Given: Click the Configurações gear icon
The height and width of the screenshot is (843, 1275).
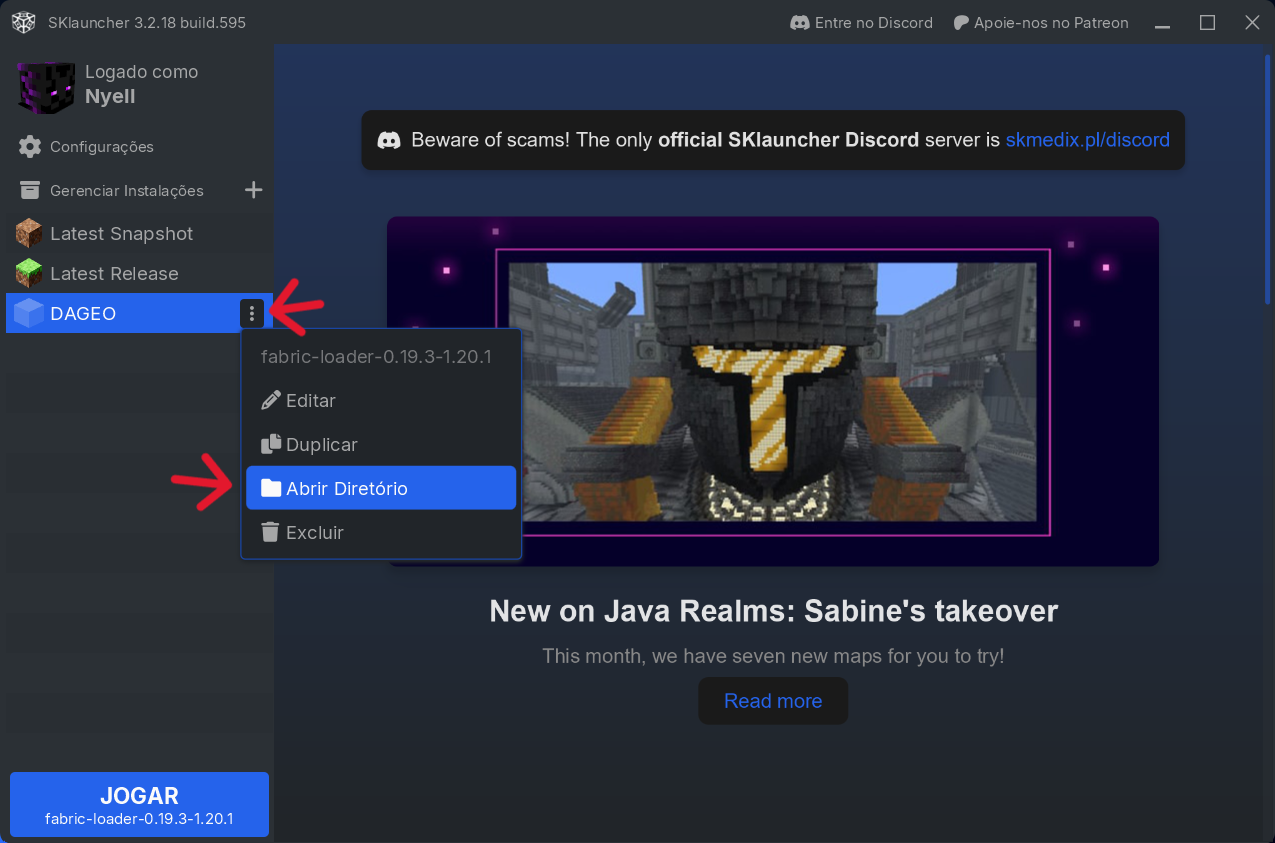Looking at the screenshot, I should 30,146.
